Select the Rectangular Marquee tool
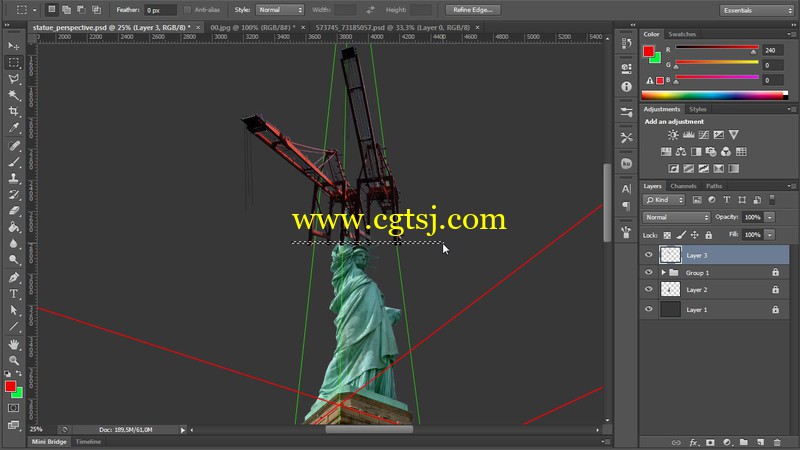The image size is (800, 450). 14,62
